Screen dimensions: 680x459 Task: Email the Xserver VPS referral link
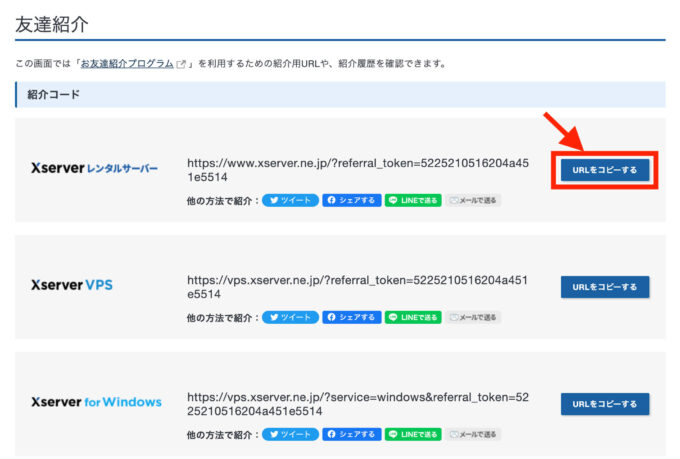tap(473, 317)
